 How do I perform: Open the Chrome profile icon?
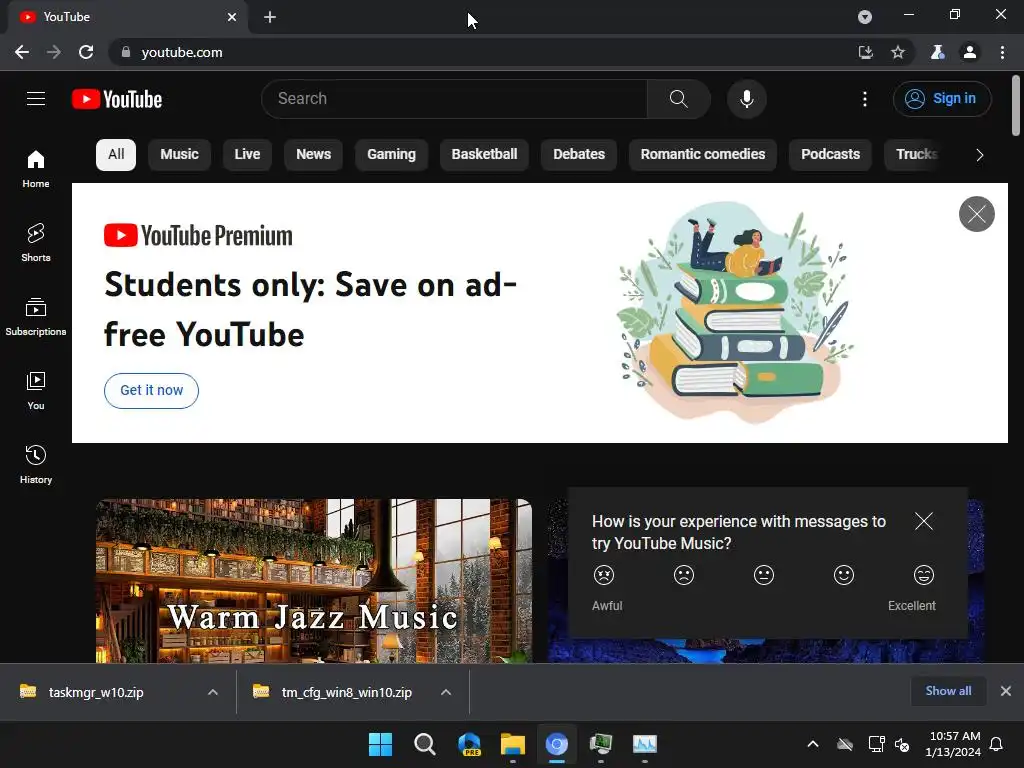(970, 52)
